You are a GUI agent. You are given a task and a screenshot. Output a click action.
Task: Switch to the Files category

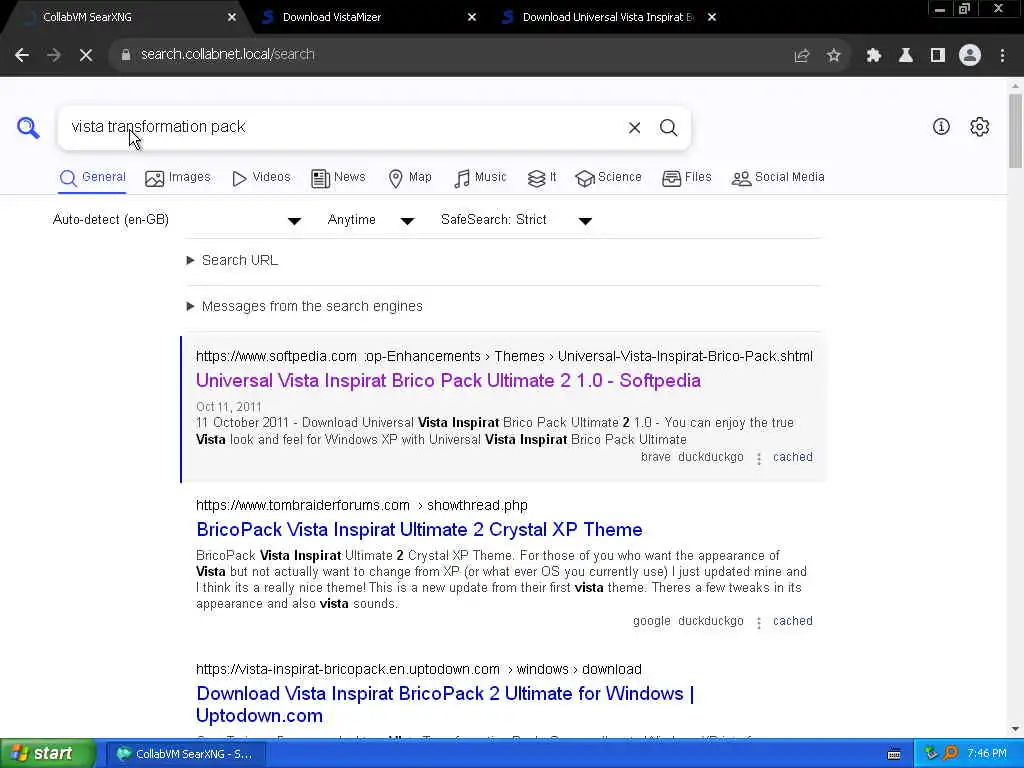tap(686, 178)
